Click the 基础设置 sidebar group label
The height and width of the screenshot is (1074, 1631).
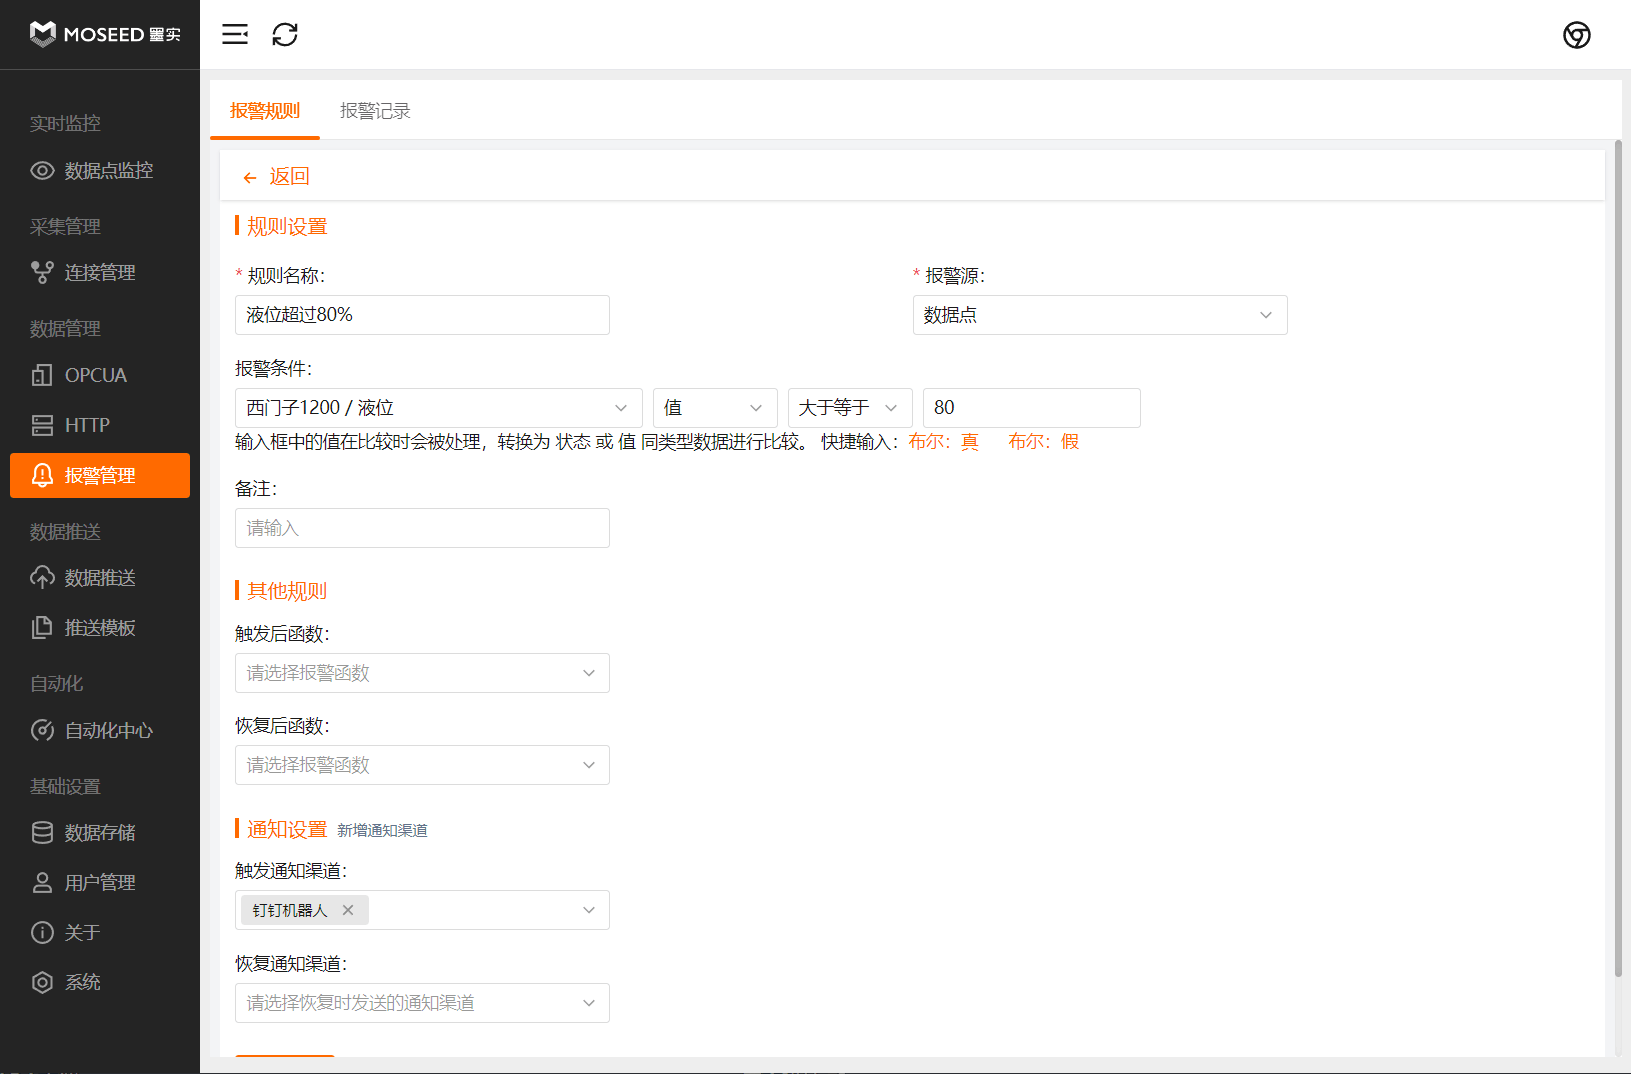[x=65, y=787]
